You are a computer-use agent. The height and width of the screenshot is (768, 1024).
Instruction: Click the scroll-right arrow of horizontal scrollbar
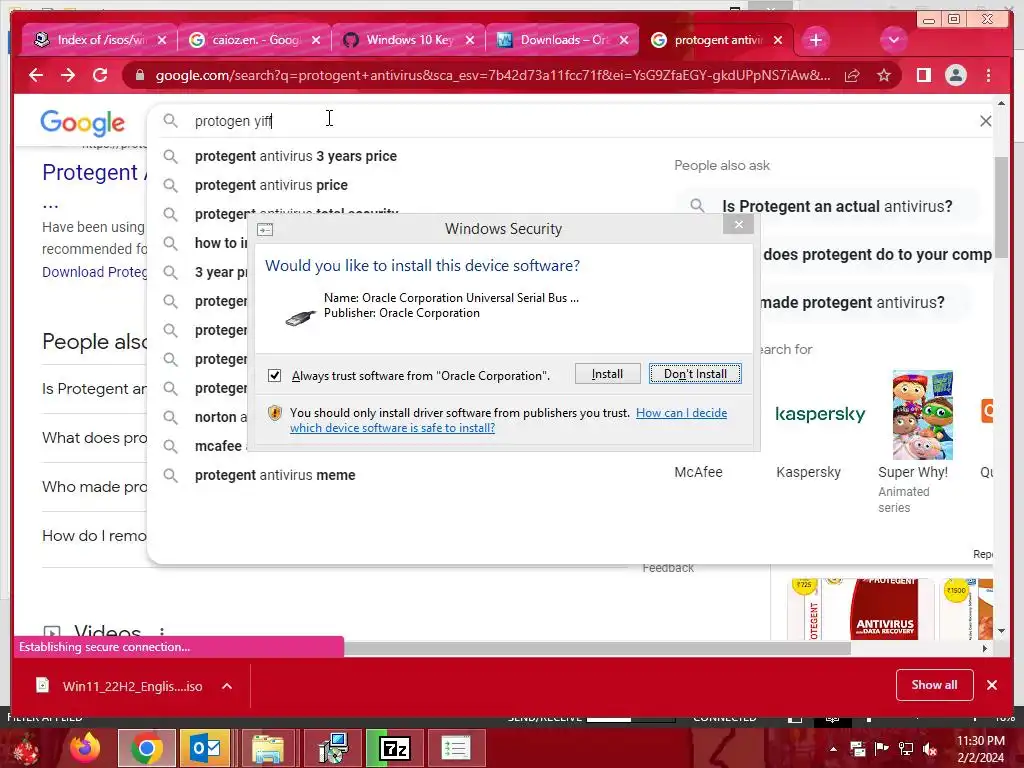click(985, 648)
